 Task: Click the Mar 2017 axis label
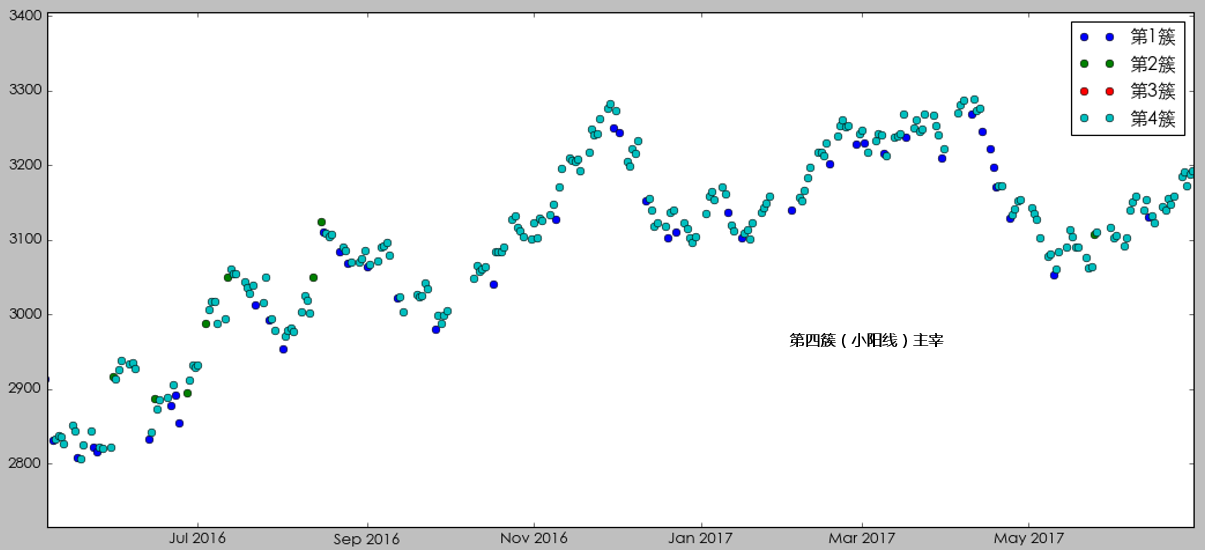[x=863, y=538]
